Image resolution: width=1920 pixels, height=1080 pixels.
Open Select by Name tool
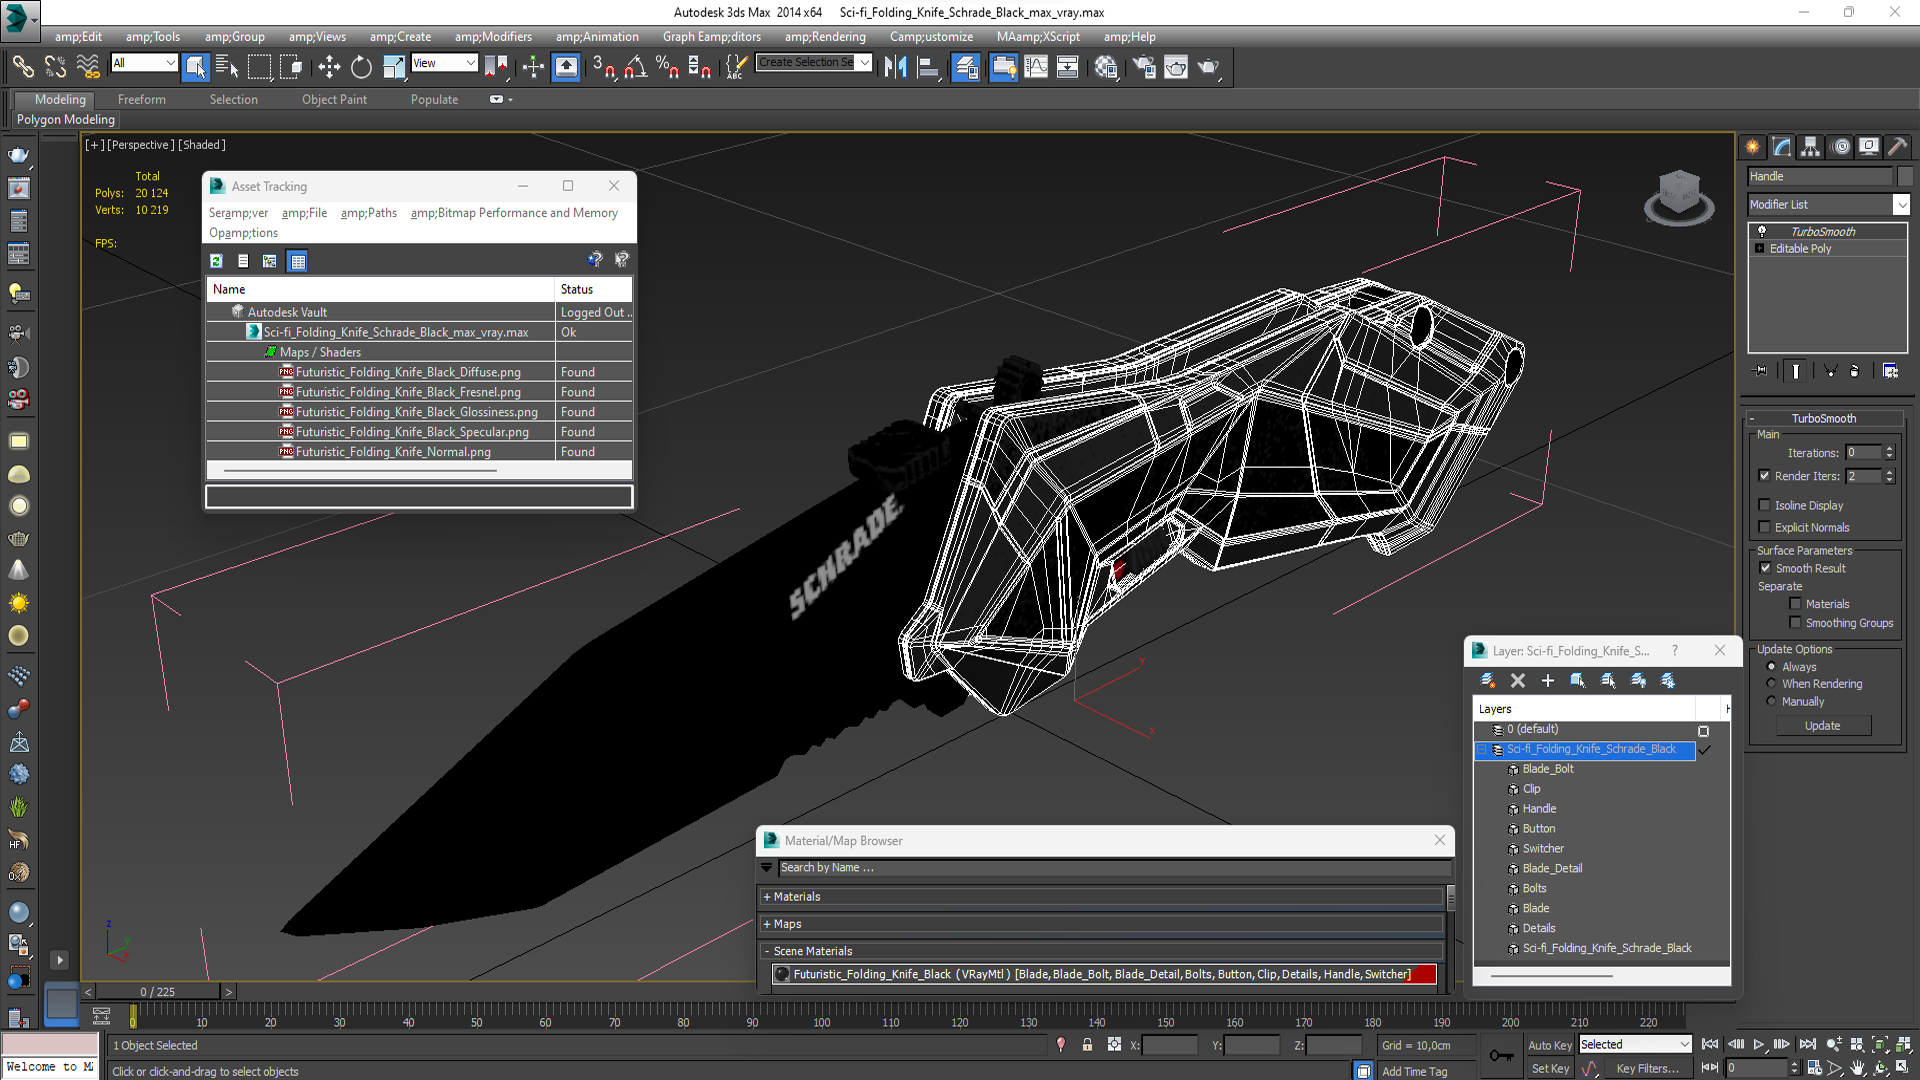click(227, 67)
